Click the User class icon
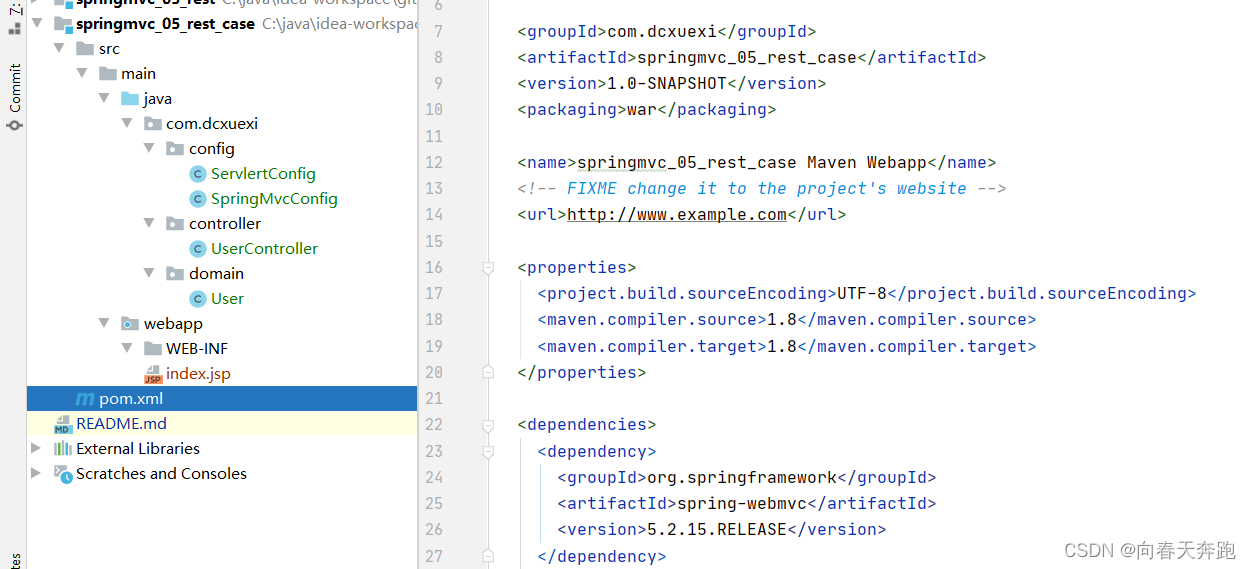Screen dimensions: 1251x569 198,299
